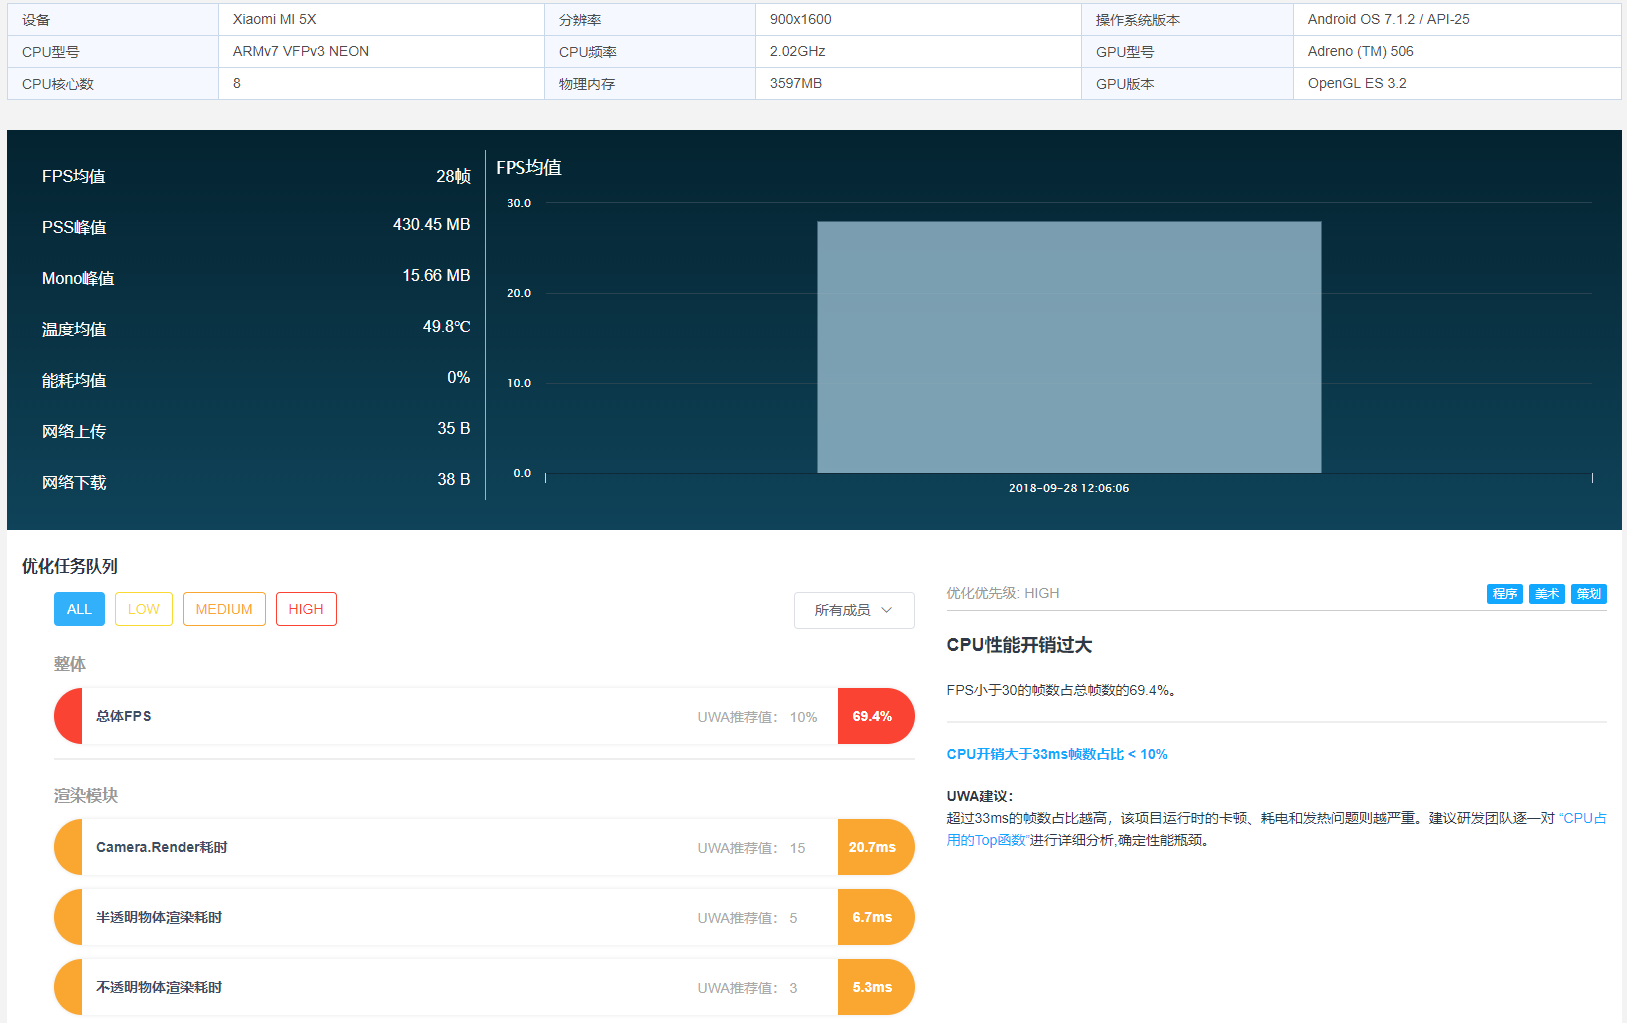Click the CPU开销大于33ms帧数占比 link
Screen dimensions: 1627x1023
[1056, 754]
